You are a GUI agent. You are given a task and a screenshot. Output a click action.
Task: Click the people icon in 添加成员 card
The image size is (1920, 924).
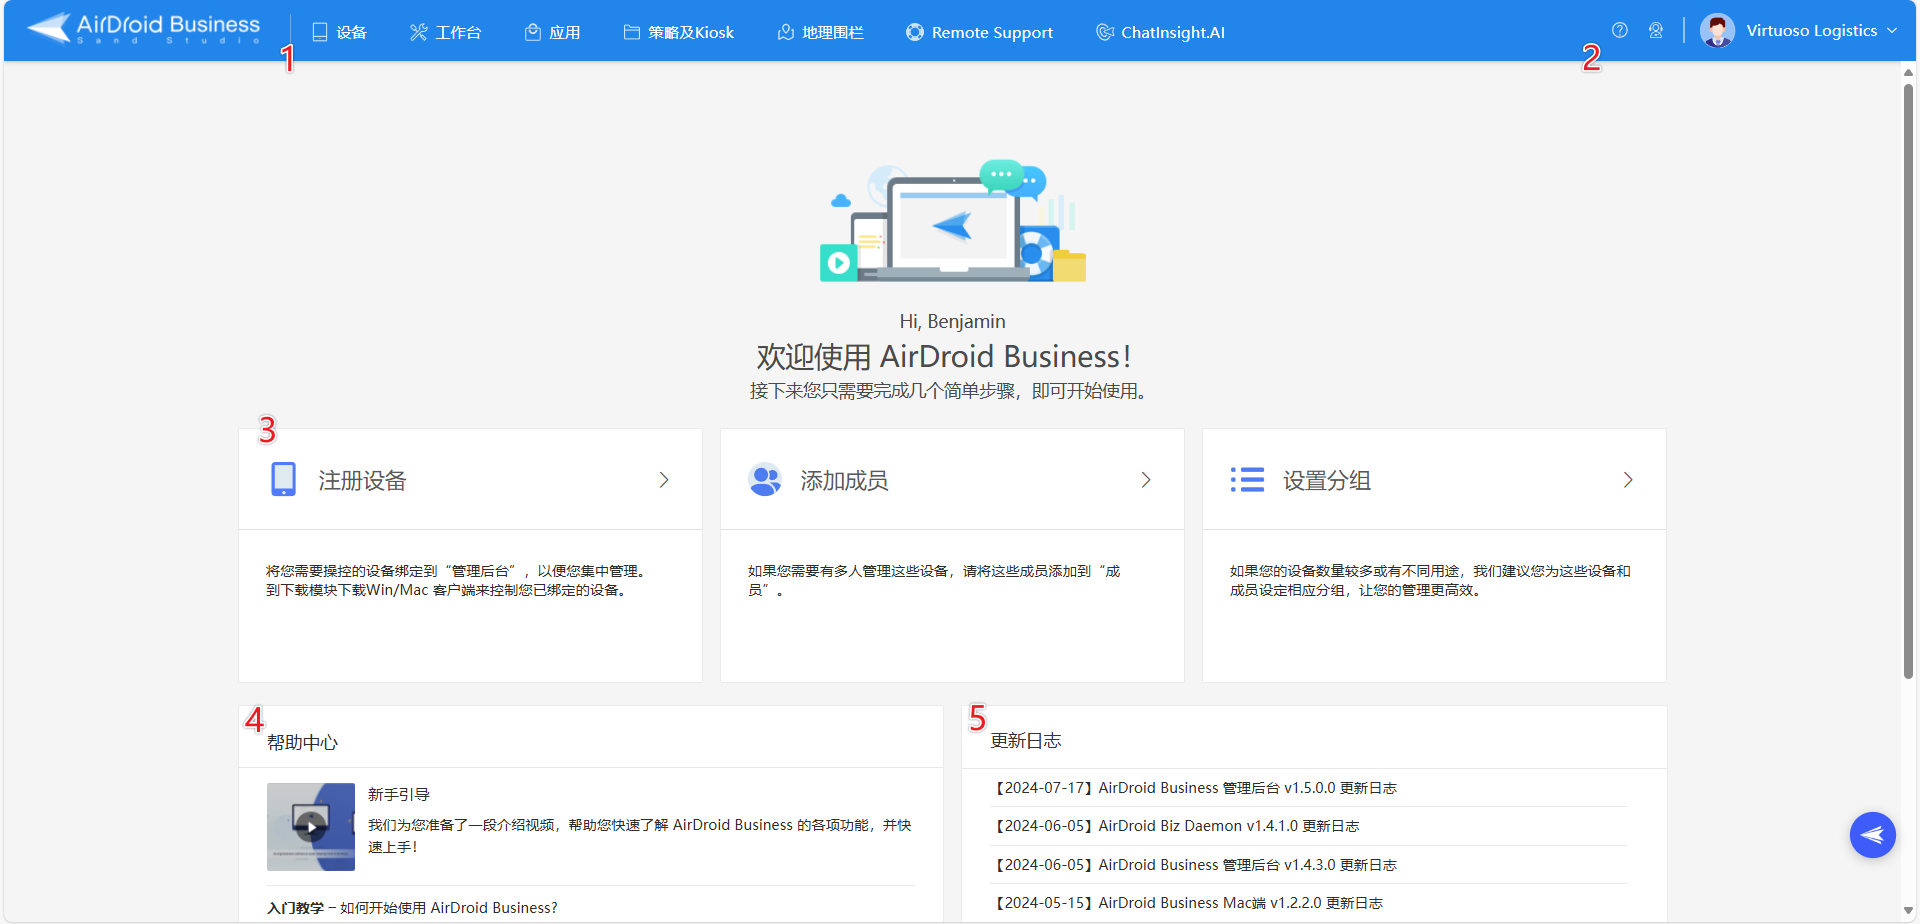[x=765, y=480]
